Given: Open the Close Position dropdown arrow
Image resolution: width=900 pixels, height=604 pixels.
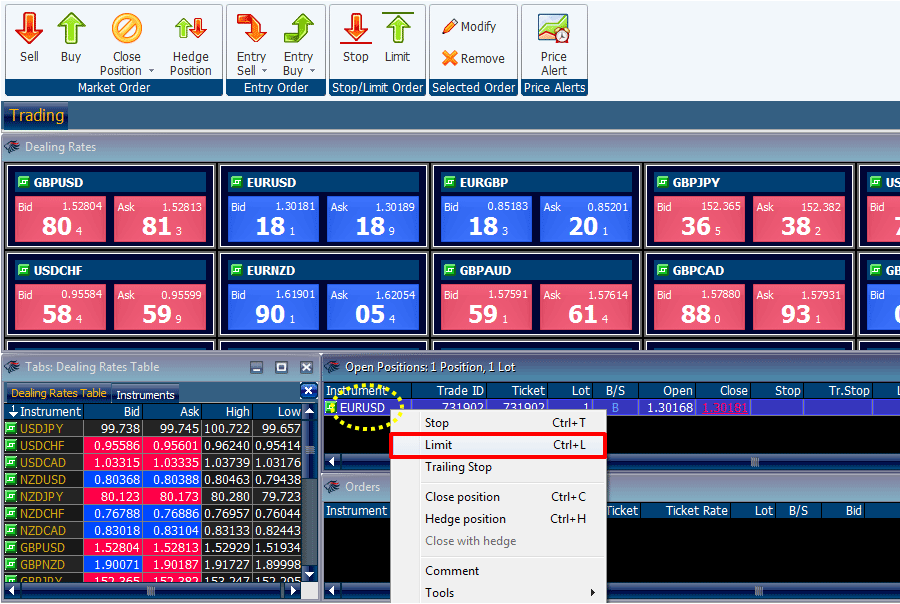Looking at the screenshot, I should click(x=151, y=71).
